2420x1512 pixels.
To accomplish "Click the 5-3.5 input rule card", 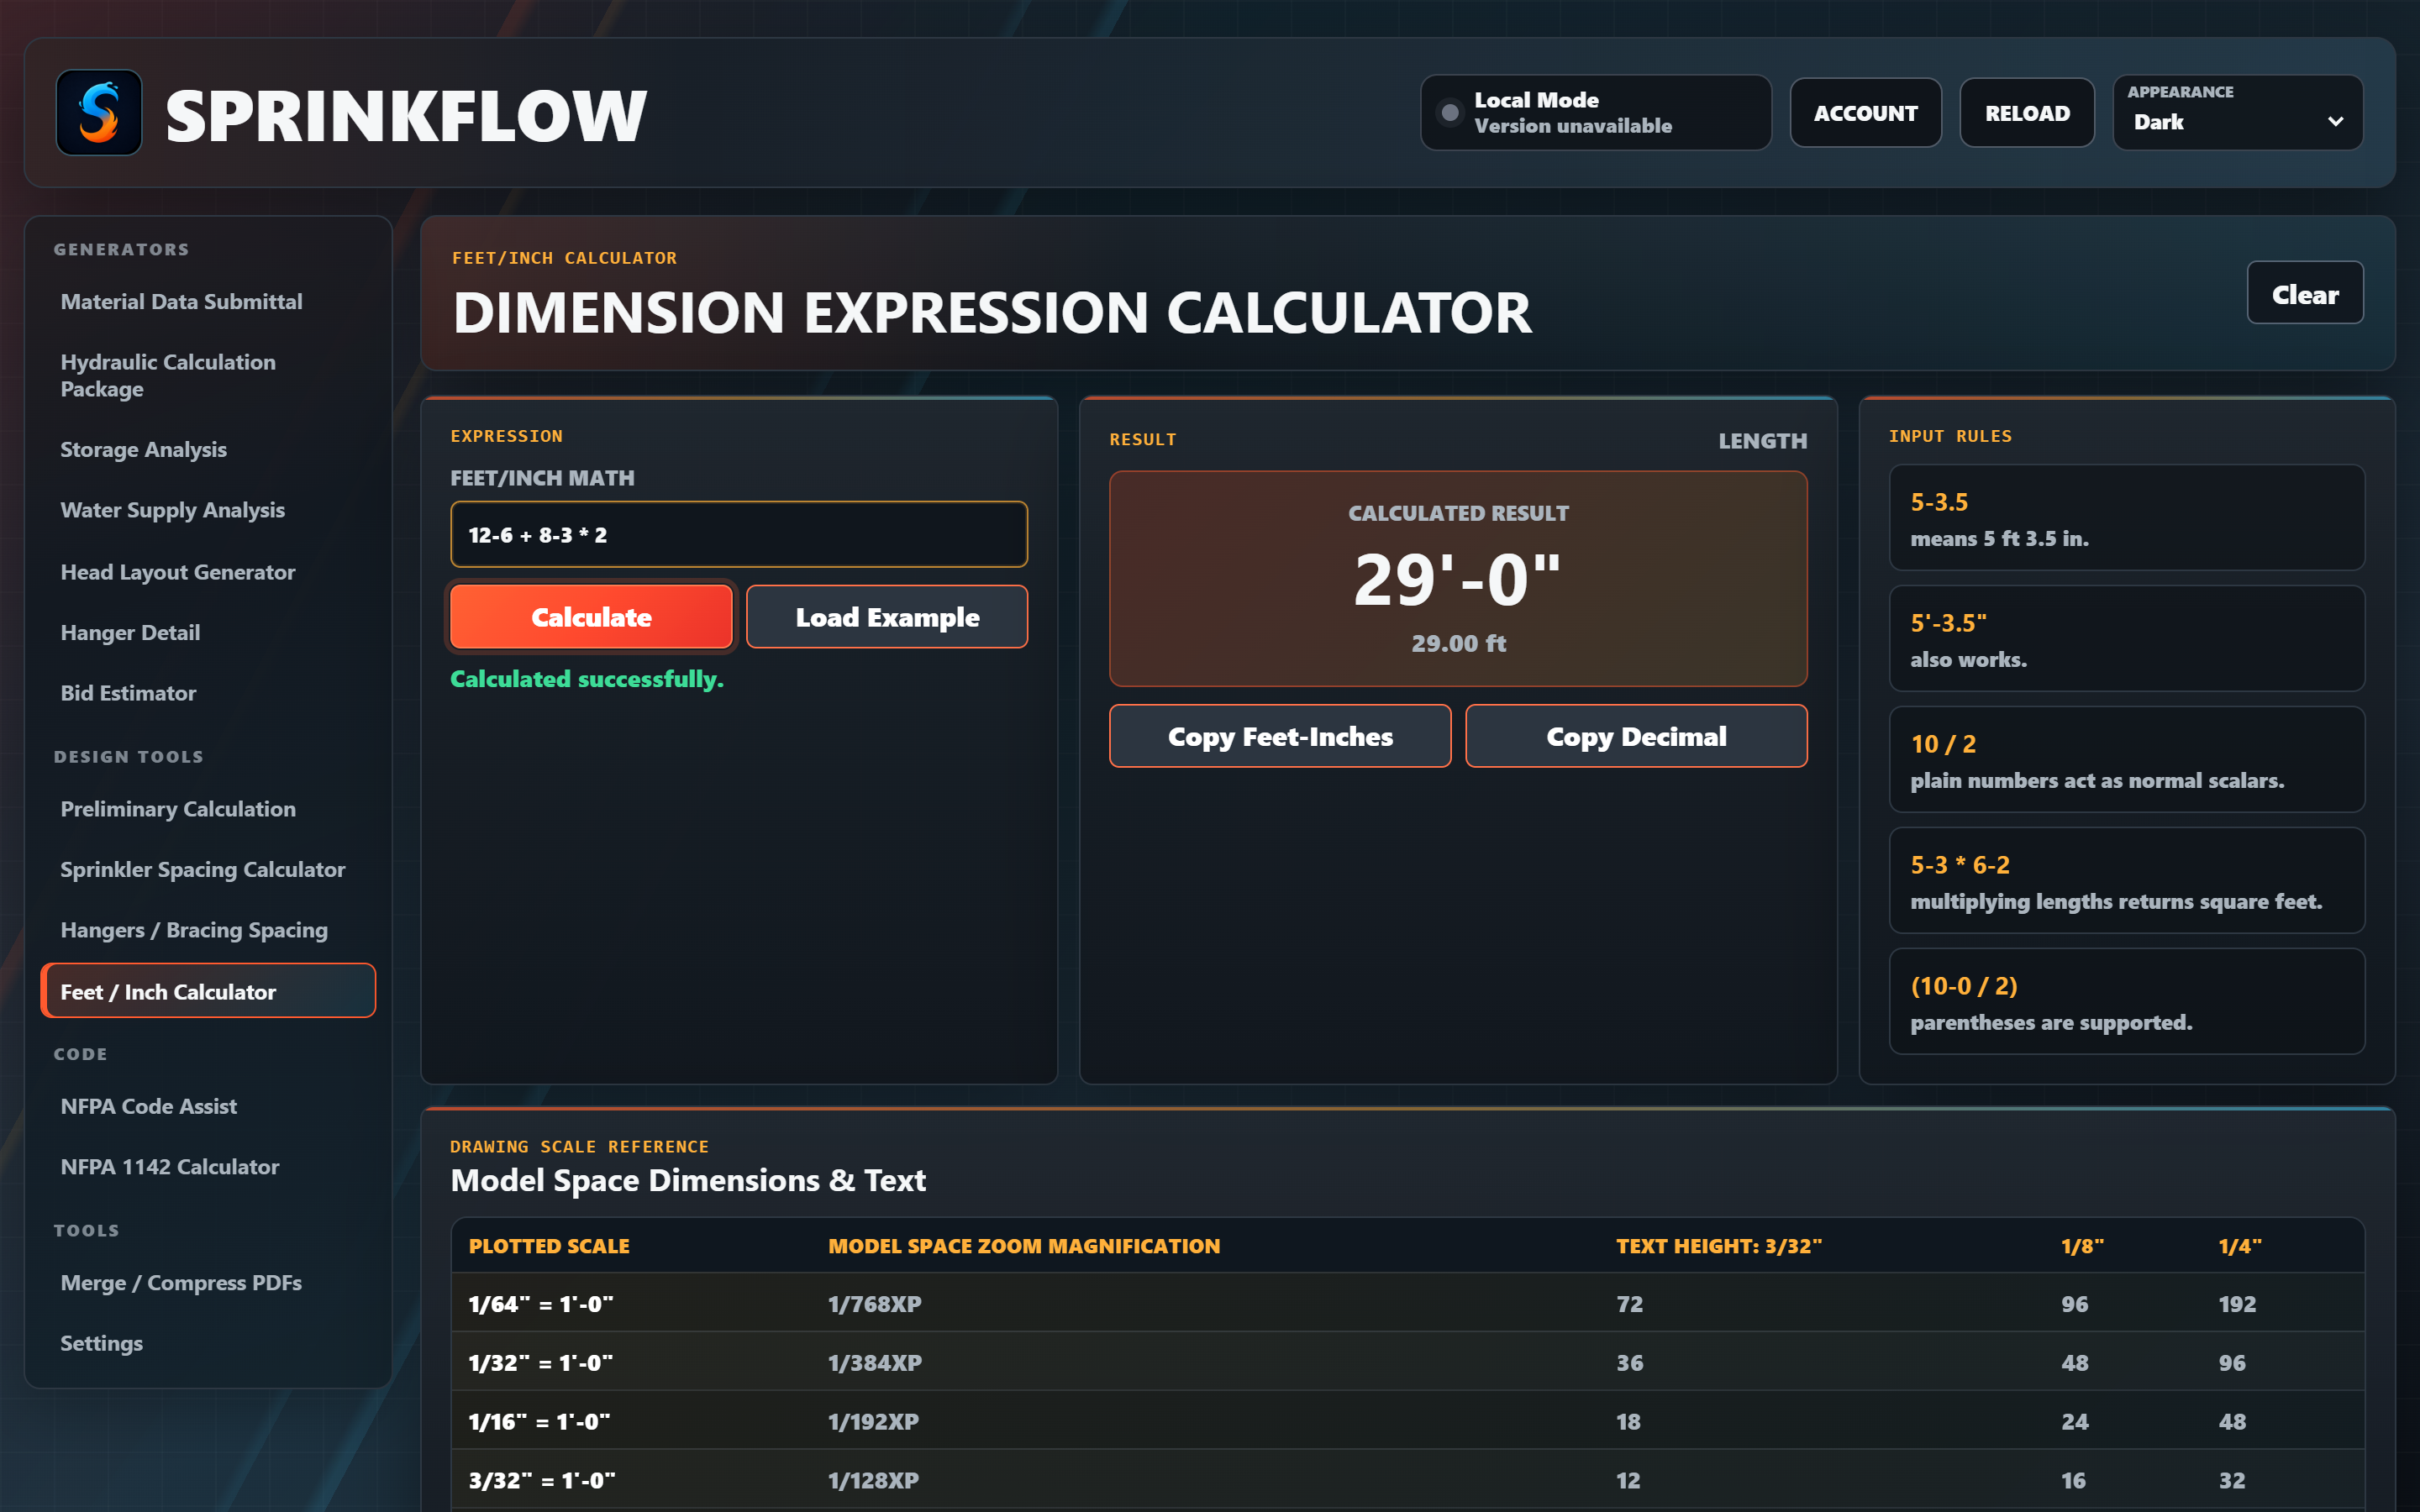I will [2126, 518].
